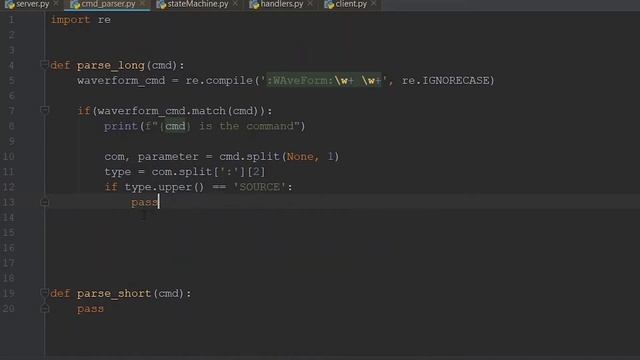The width and height of the screenshot is (640, 360).
Task: Place cursor on empty line 15
Action: (x=343, y=233)
